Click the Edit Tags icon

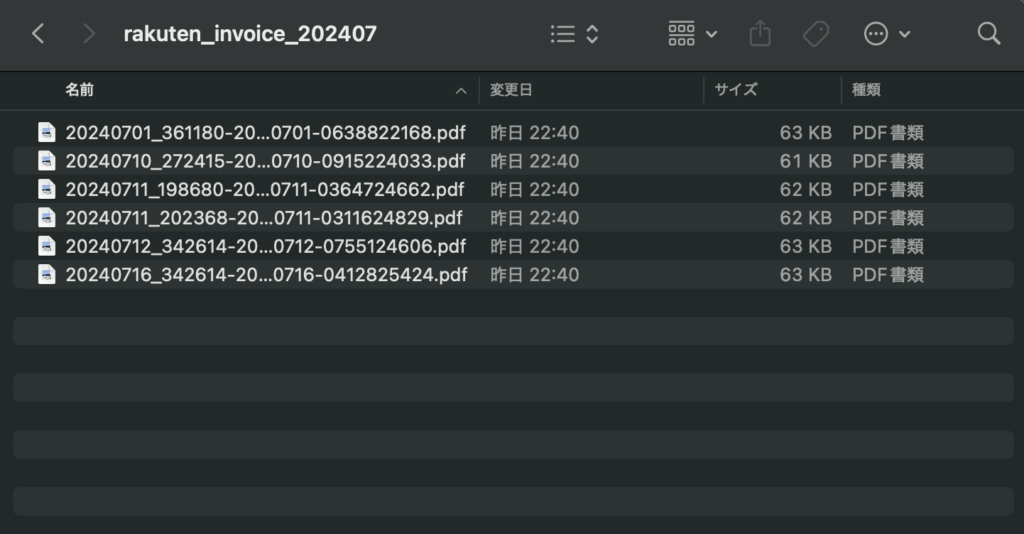[x=816, y=34]
